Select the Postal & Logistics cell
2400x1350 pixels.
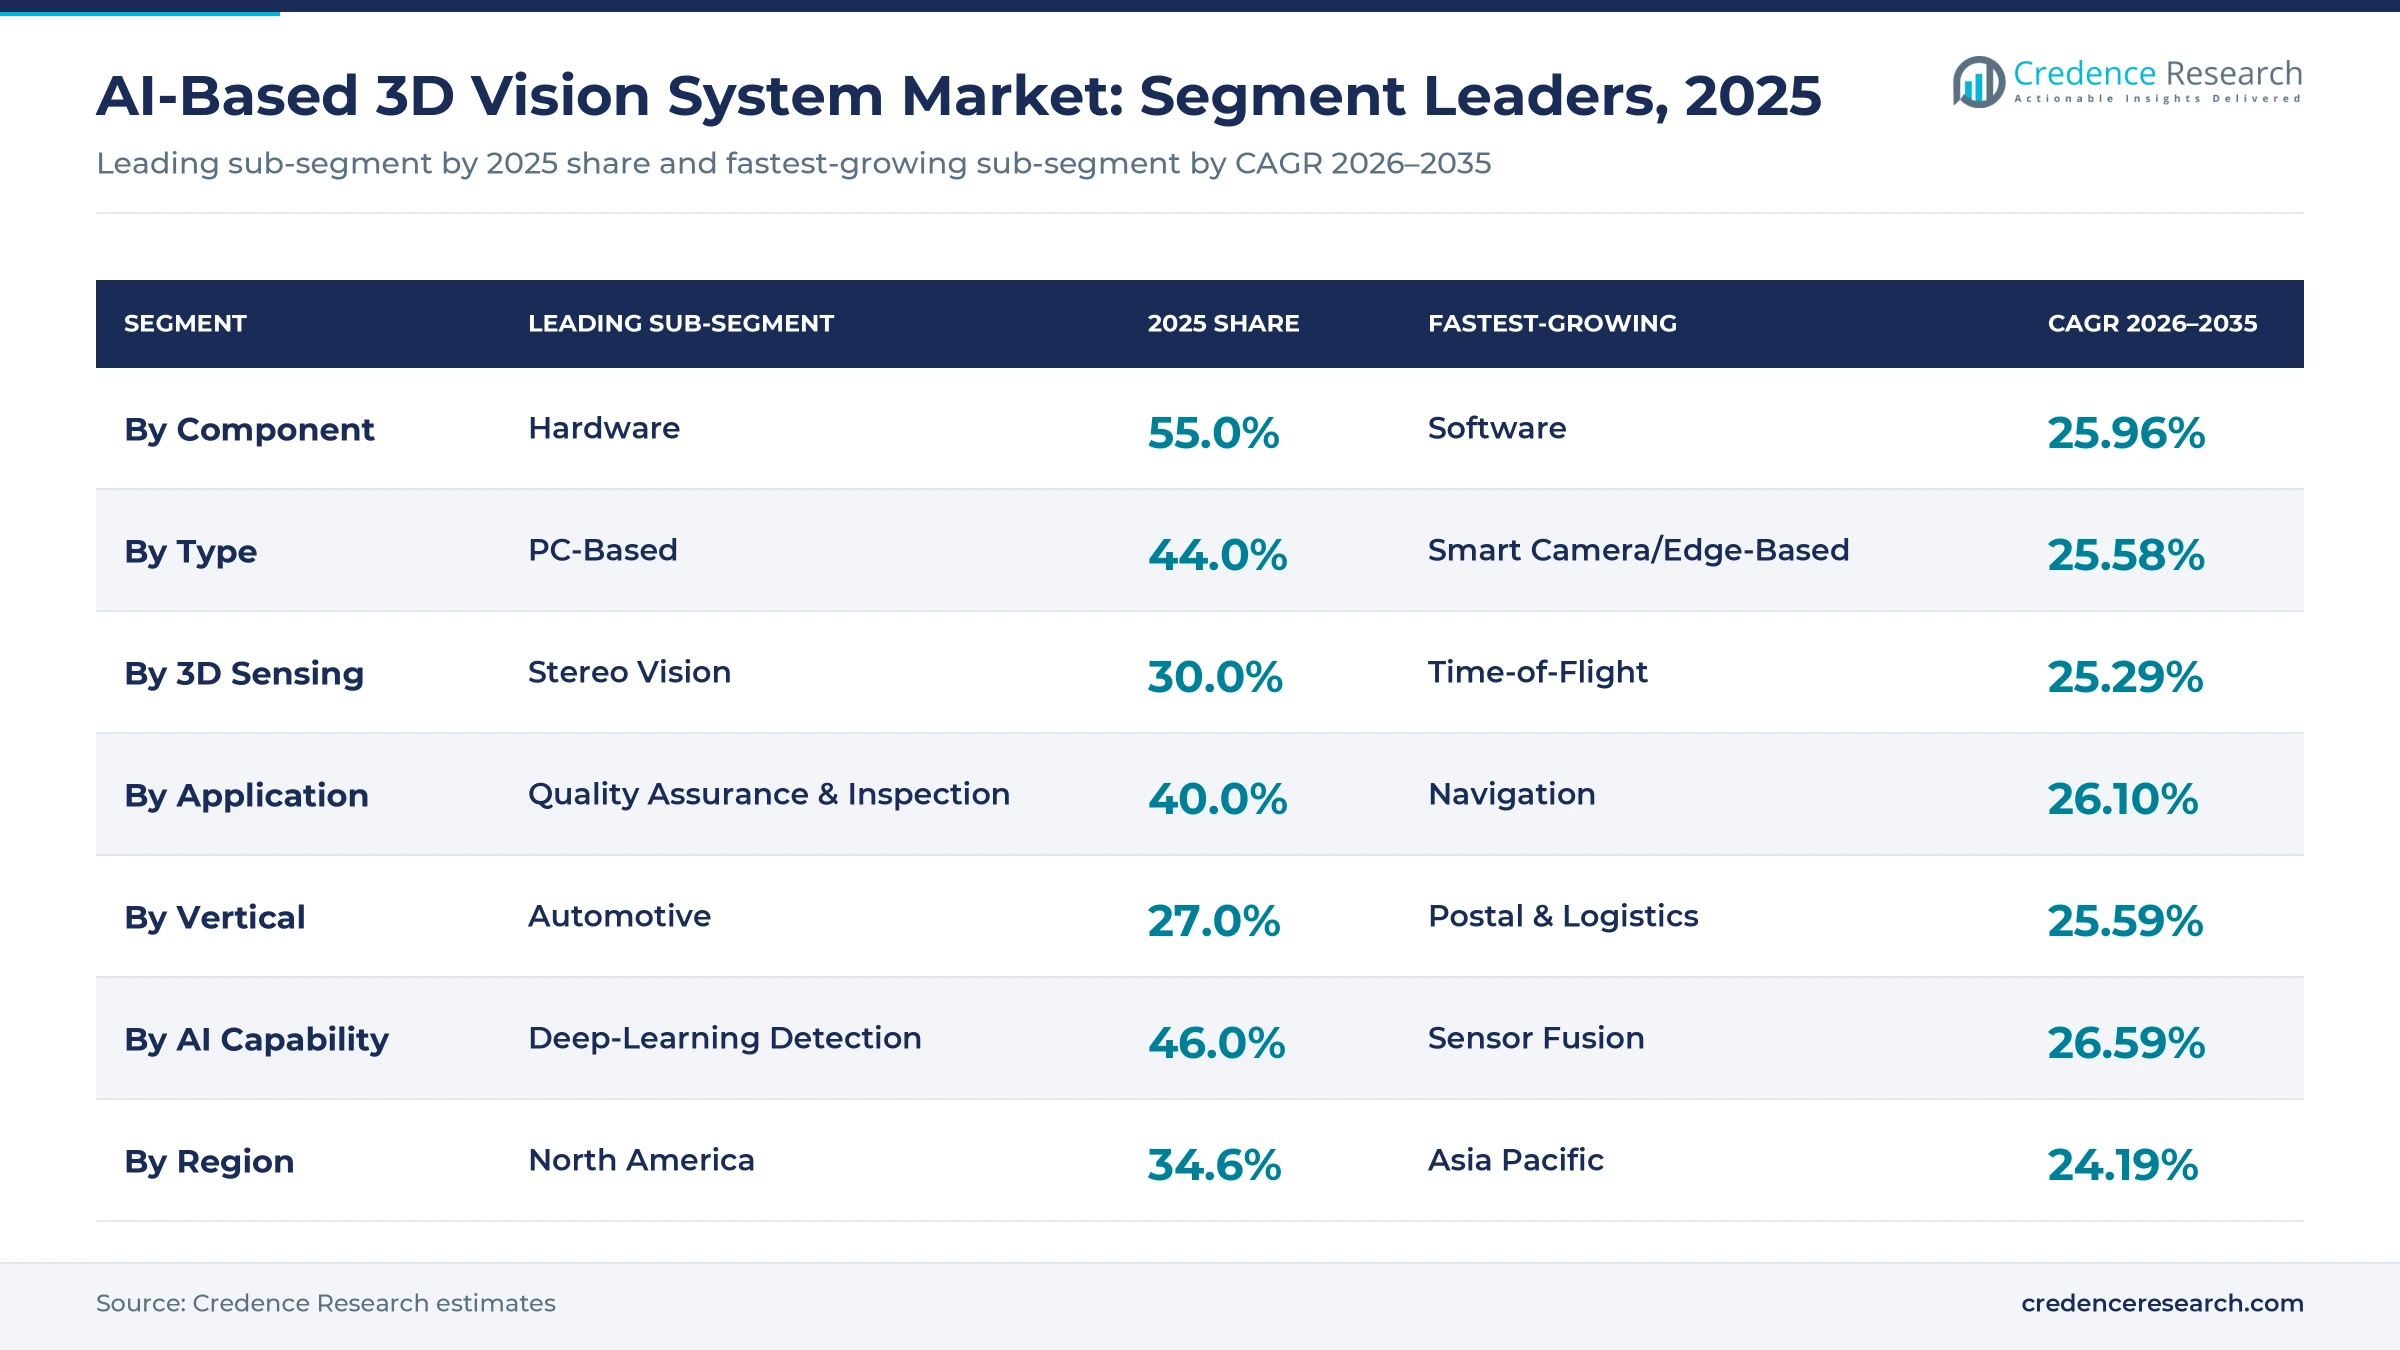[1563, 916]
